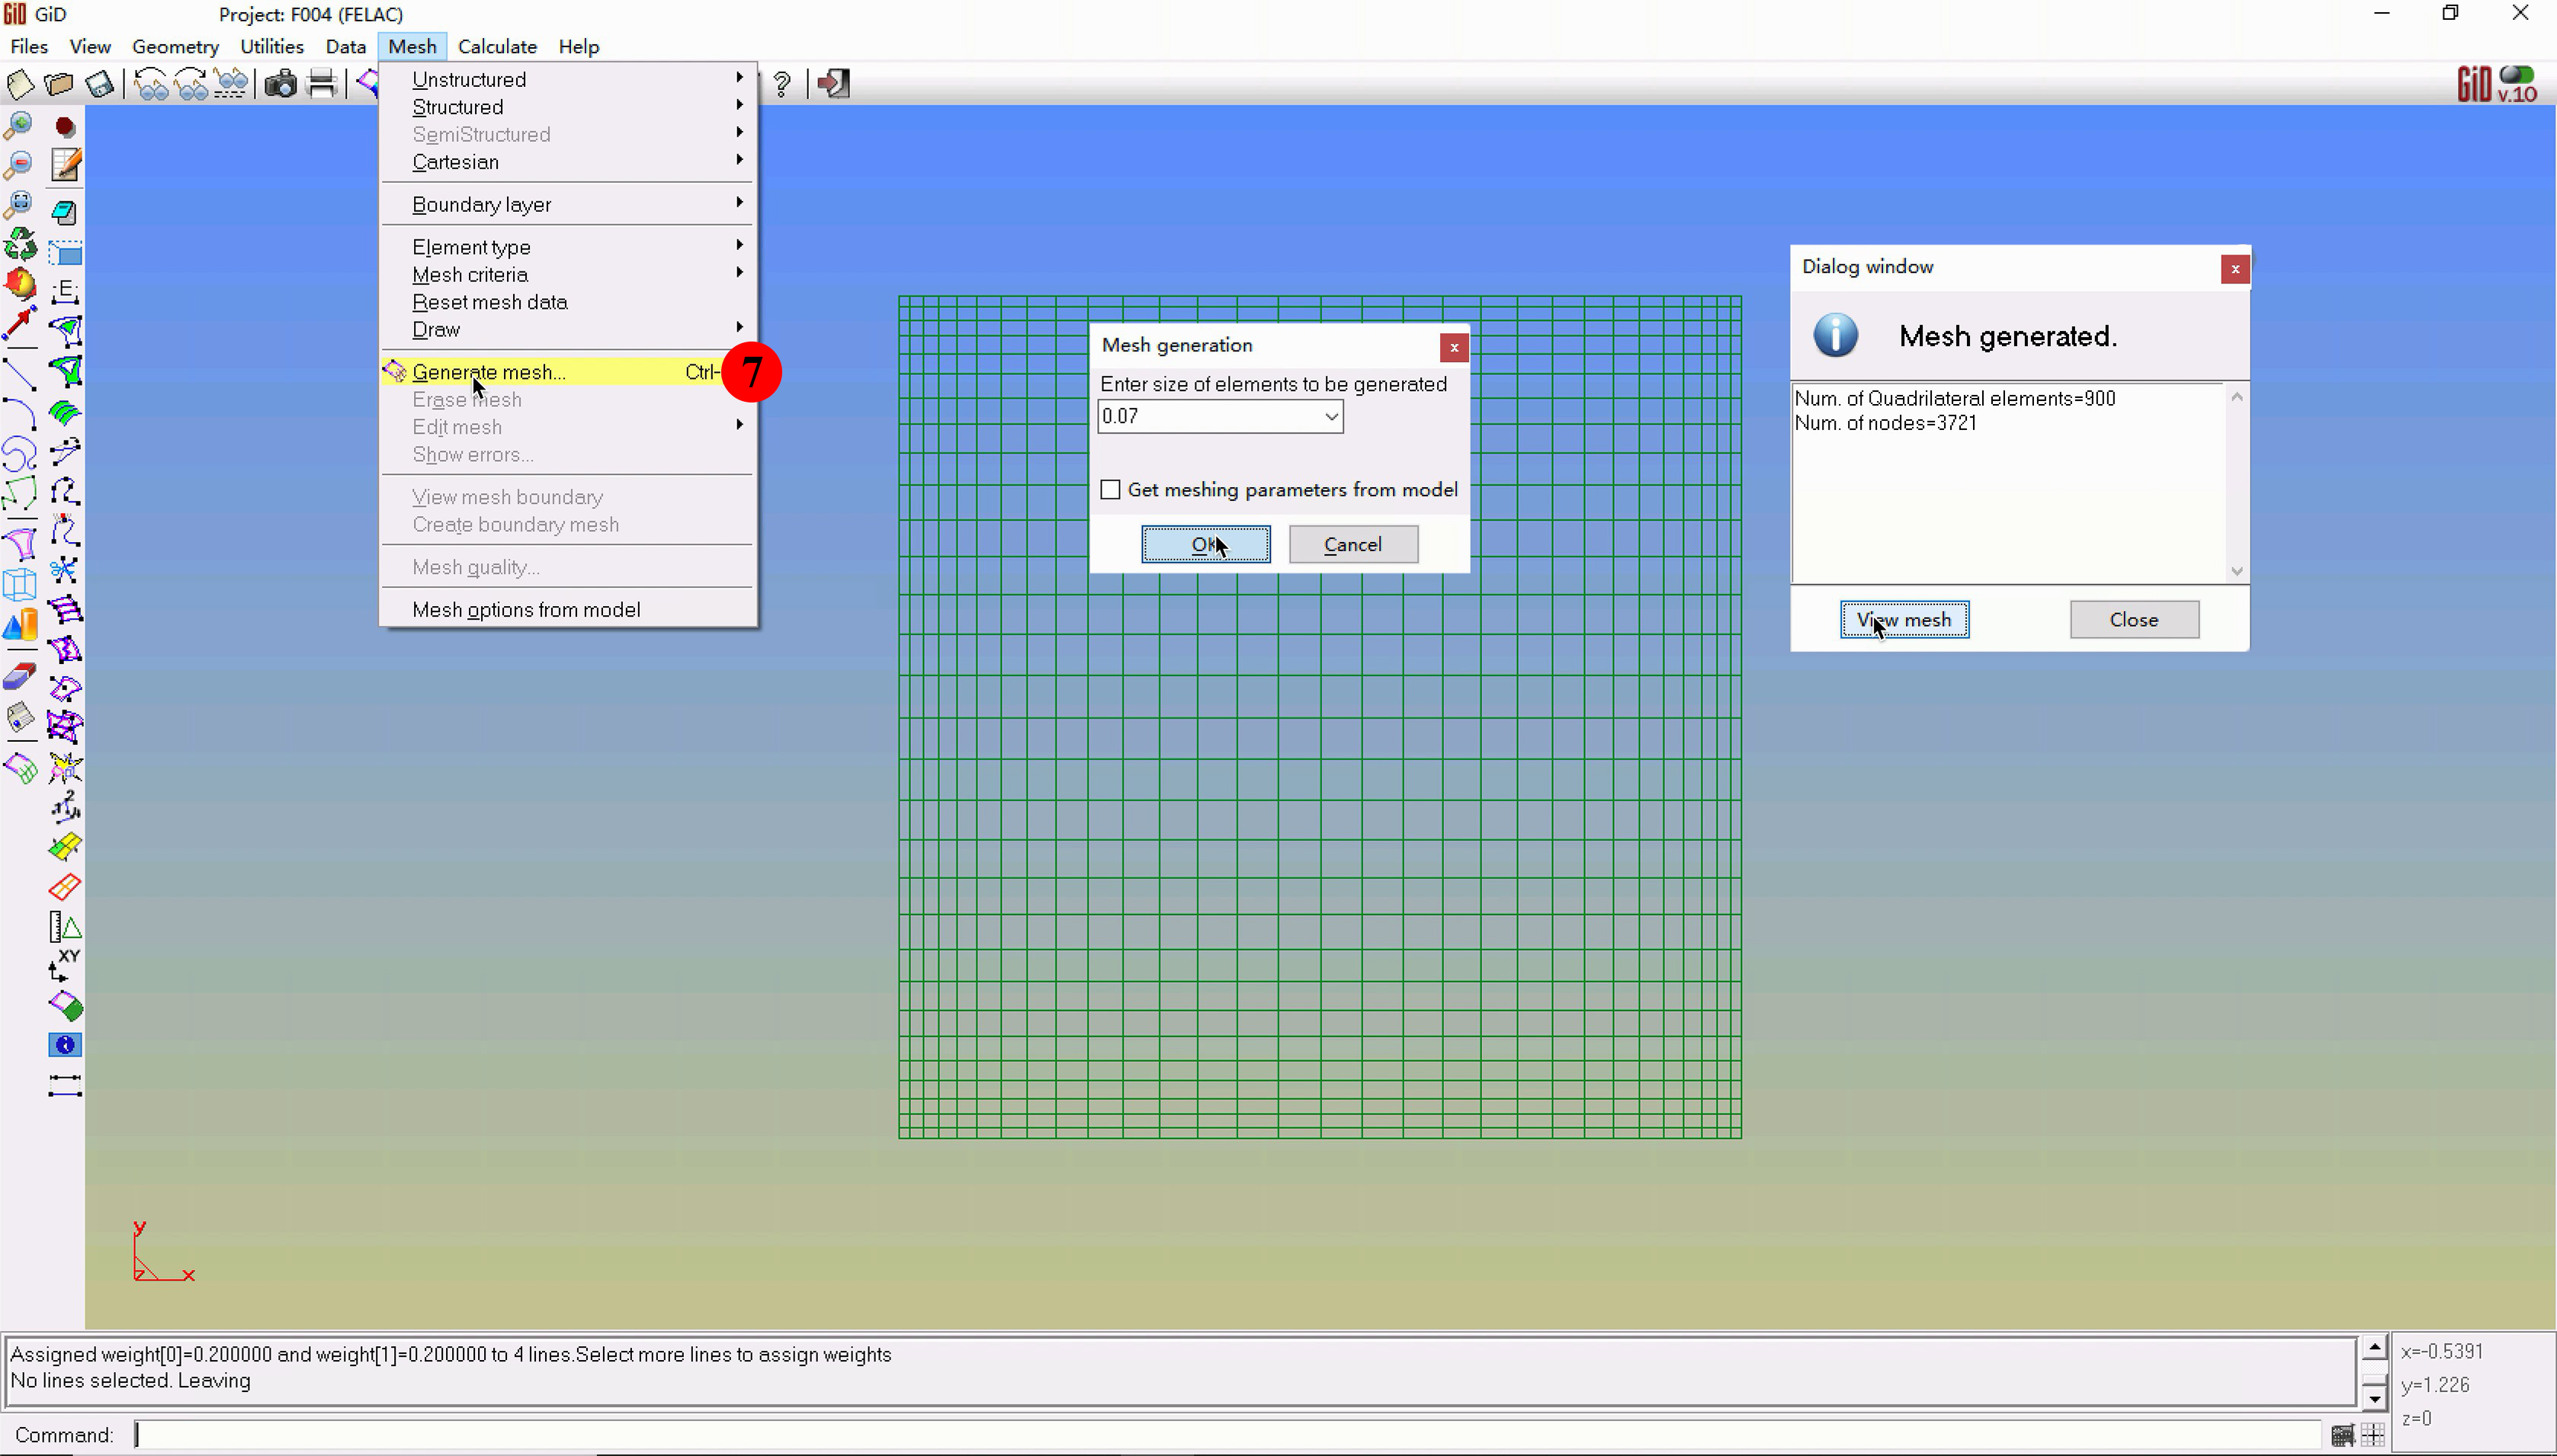Click Cancel in Mesh generation dialog

pyautogui.click(x=1353, y=545)
